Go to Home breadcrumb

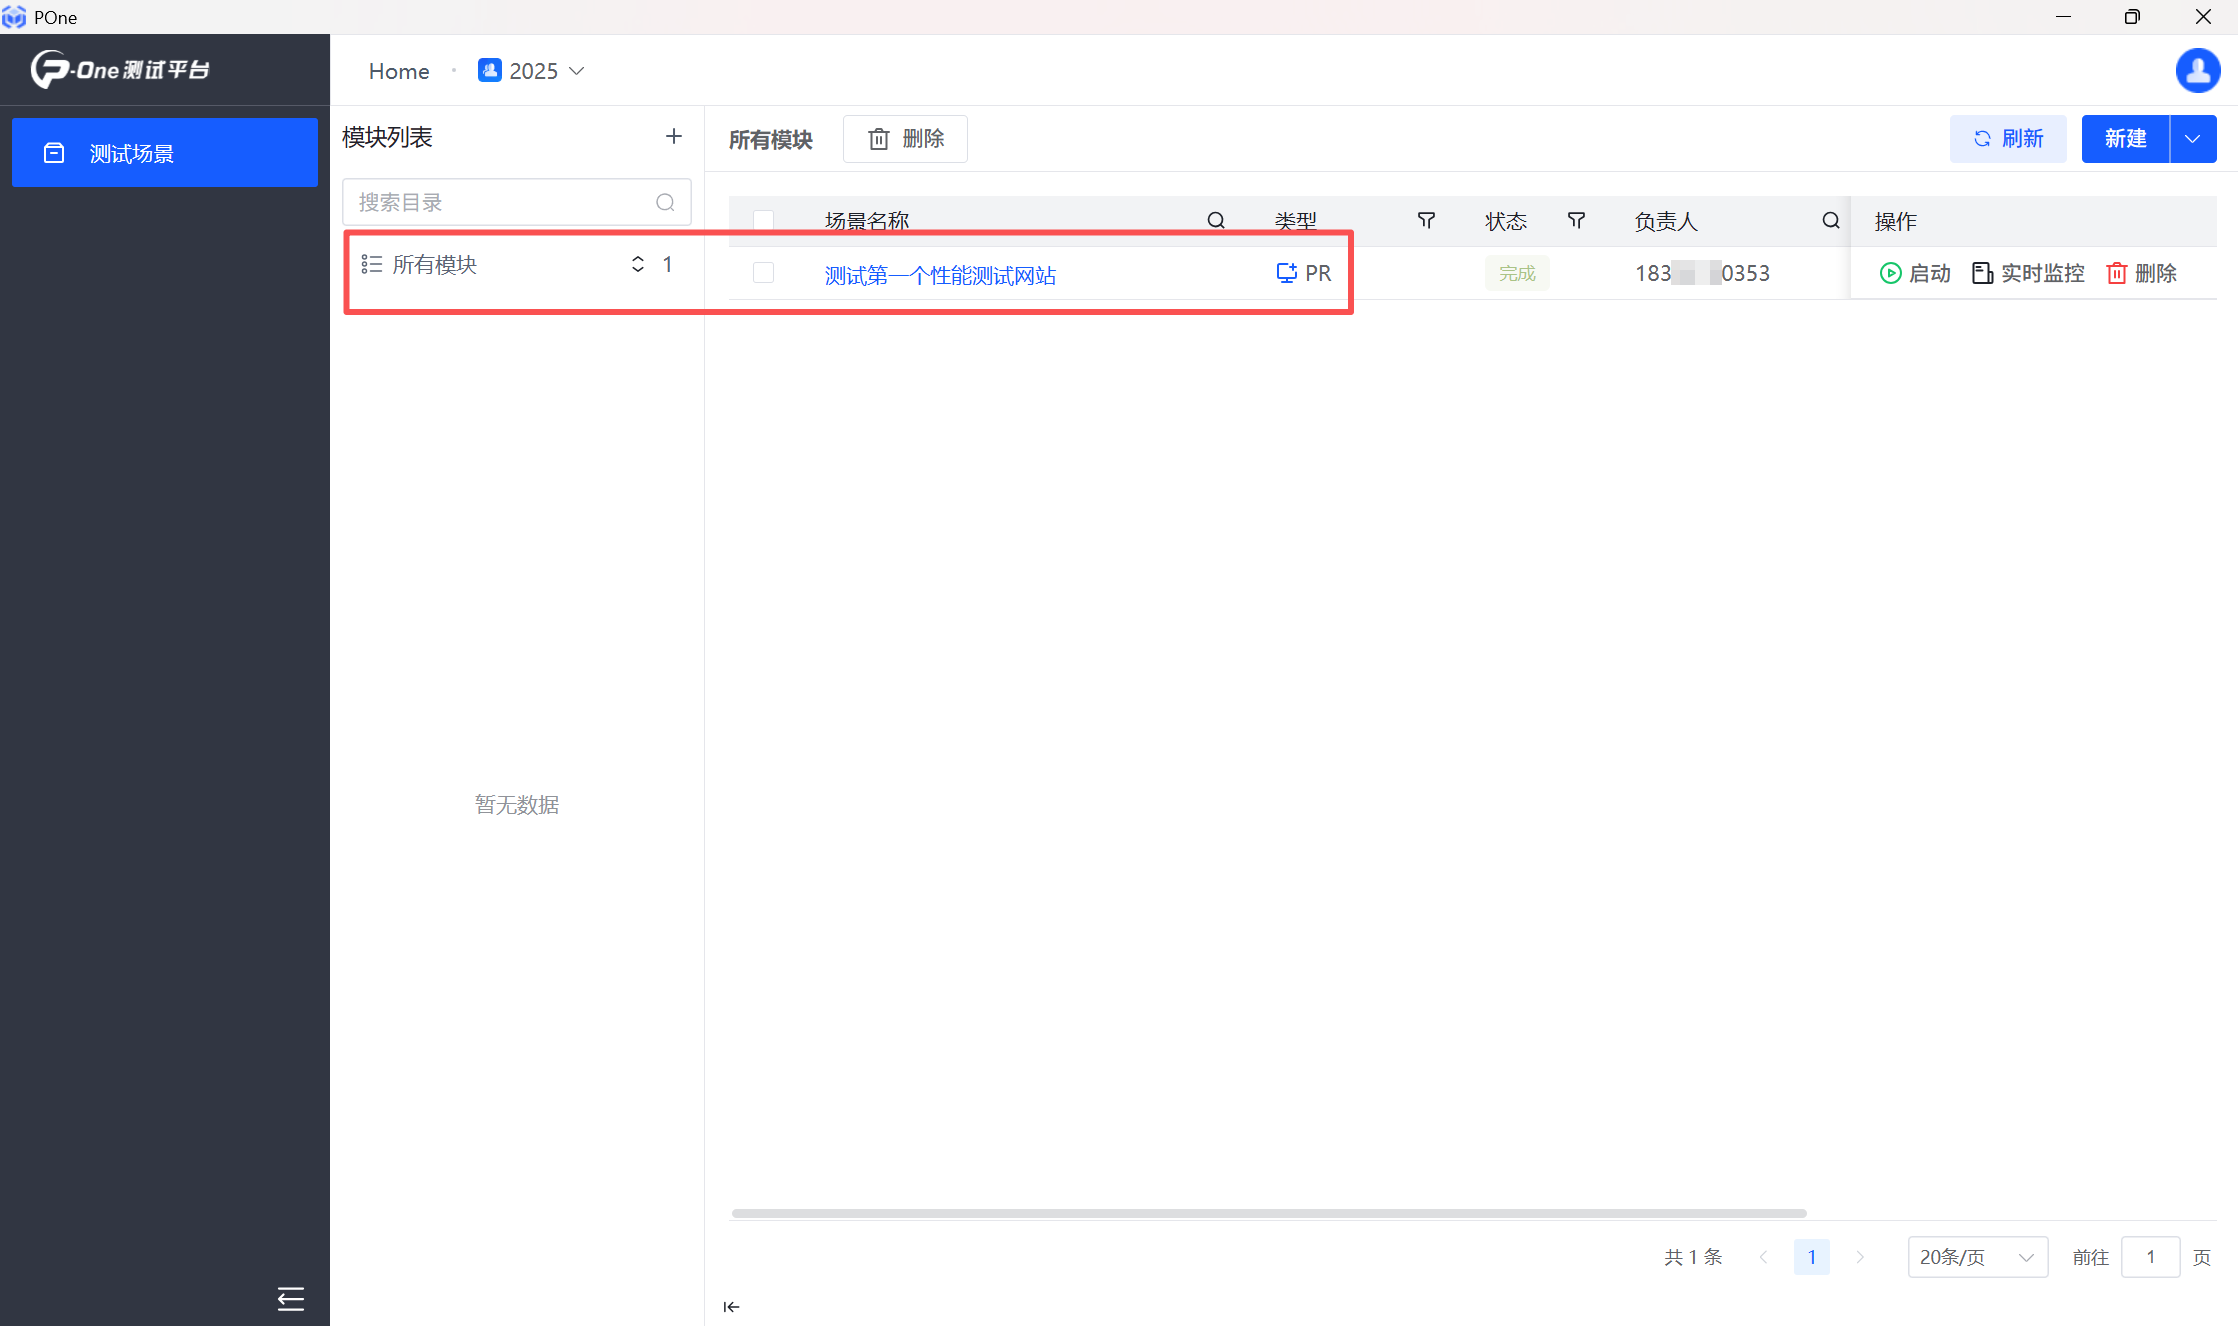tap(398, 71)
